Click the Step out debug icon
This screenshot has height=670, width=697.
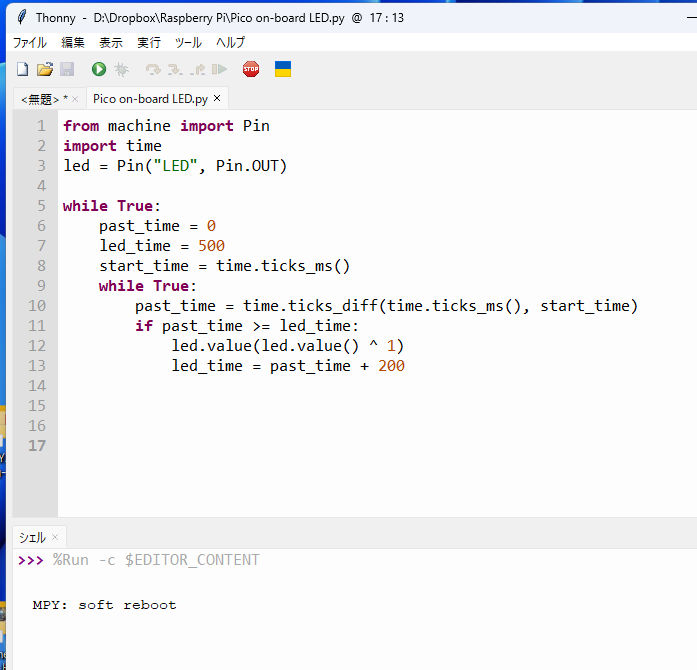(x=197, y=69)
